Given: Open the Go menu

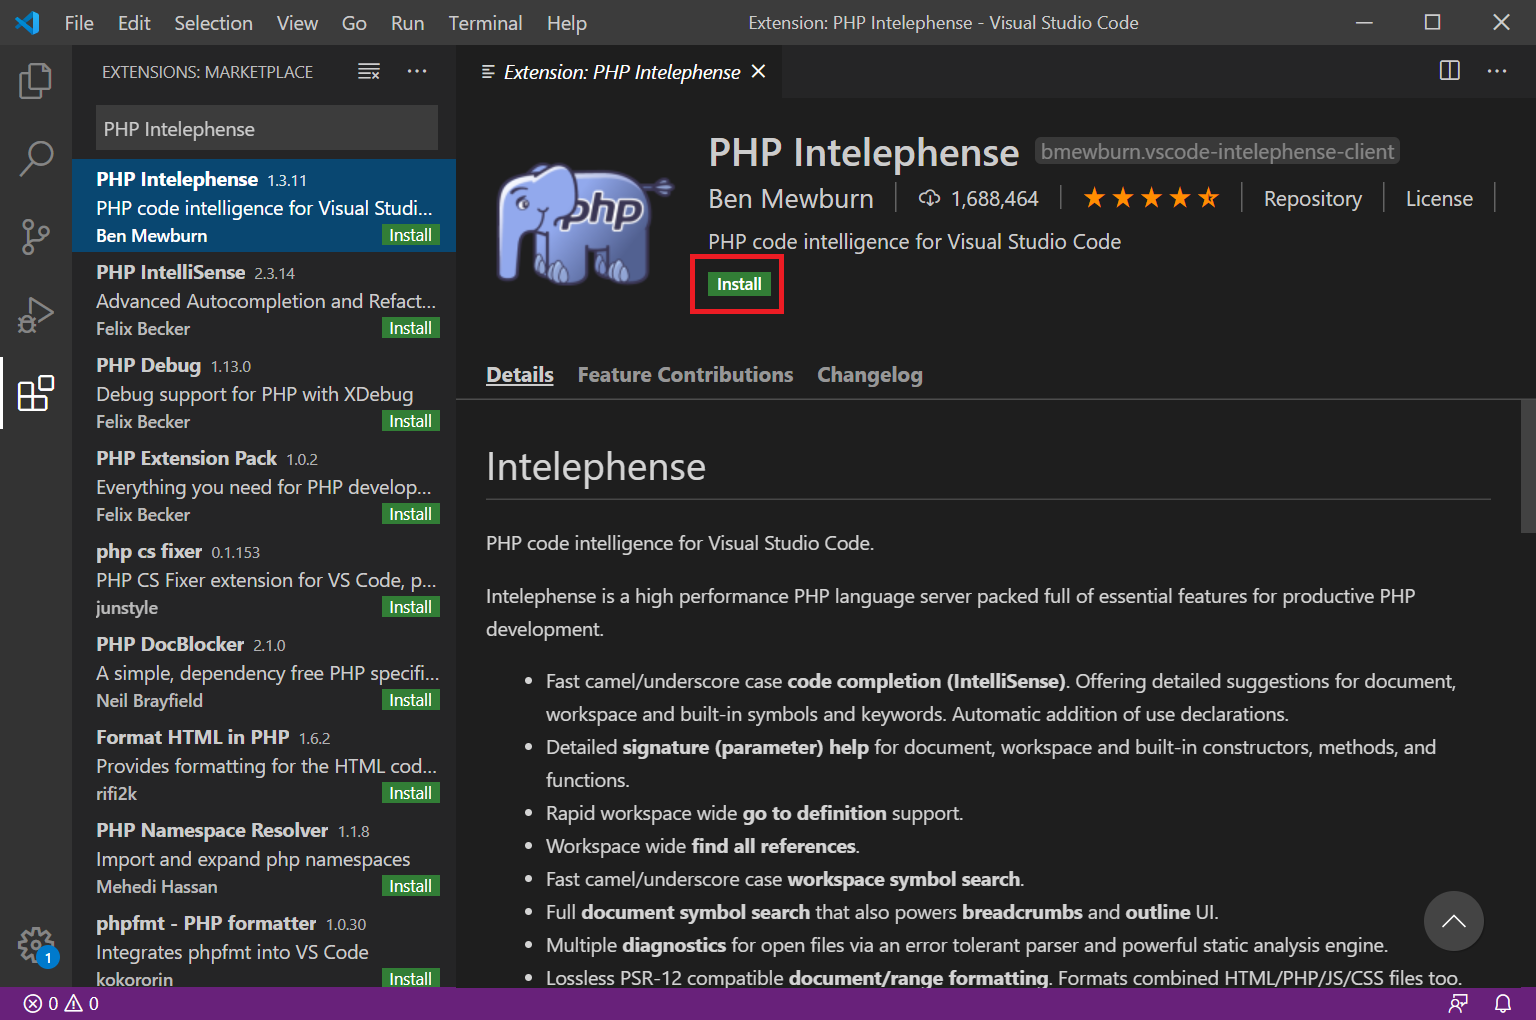Looking at the screenshot, I should coord(354,22).
